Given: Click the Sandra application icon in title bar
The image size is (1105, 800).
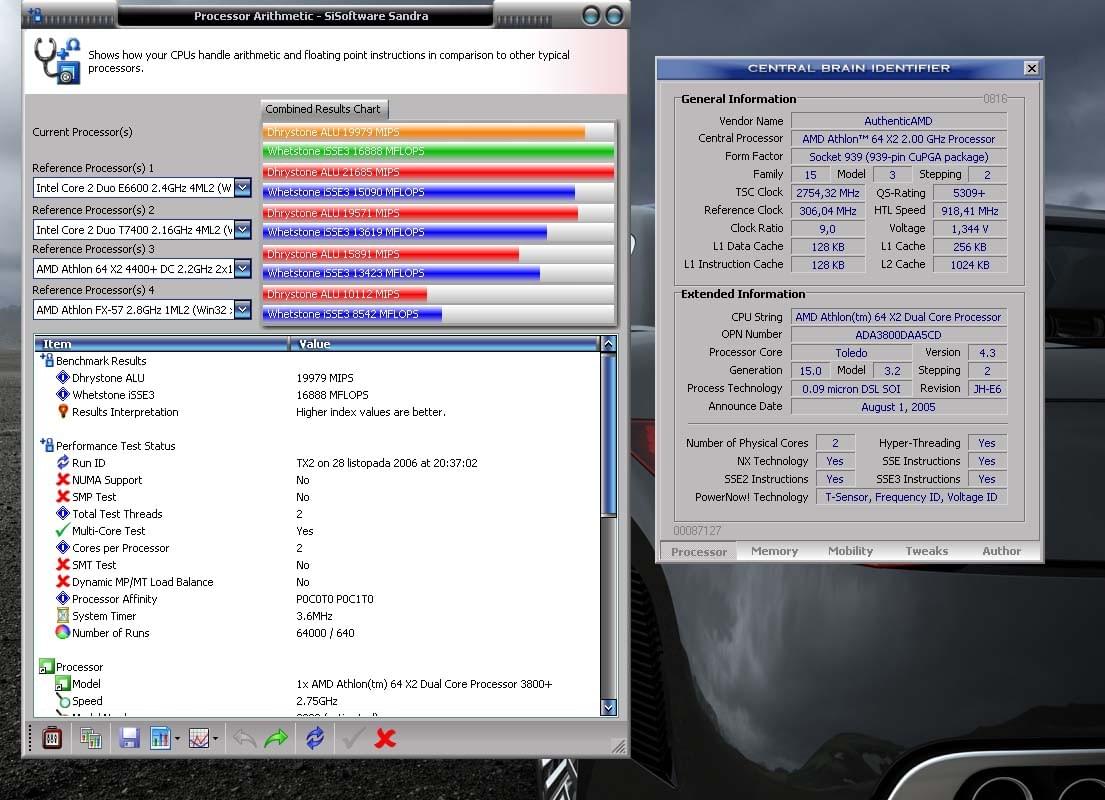Looking at the screenshot, I should (x=35, y=14).
